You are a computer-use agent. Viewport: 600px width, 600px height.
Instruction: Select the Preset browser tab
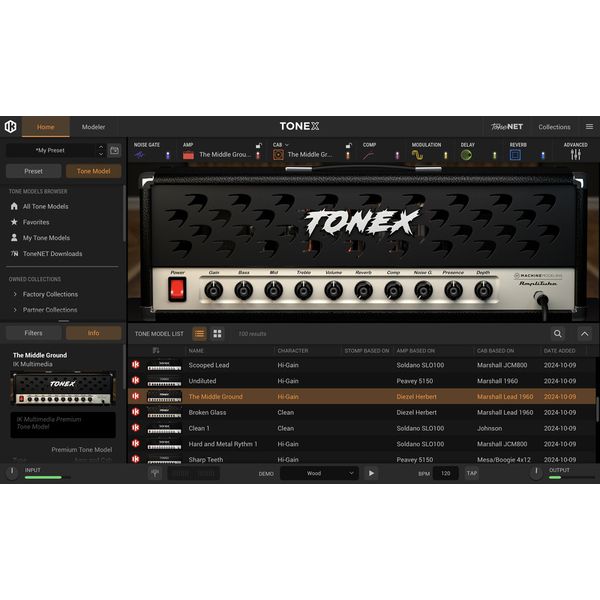[x=33, y=171]
